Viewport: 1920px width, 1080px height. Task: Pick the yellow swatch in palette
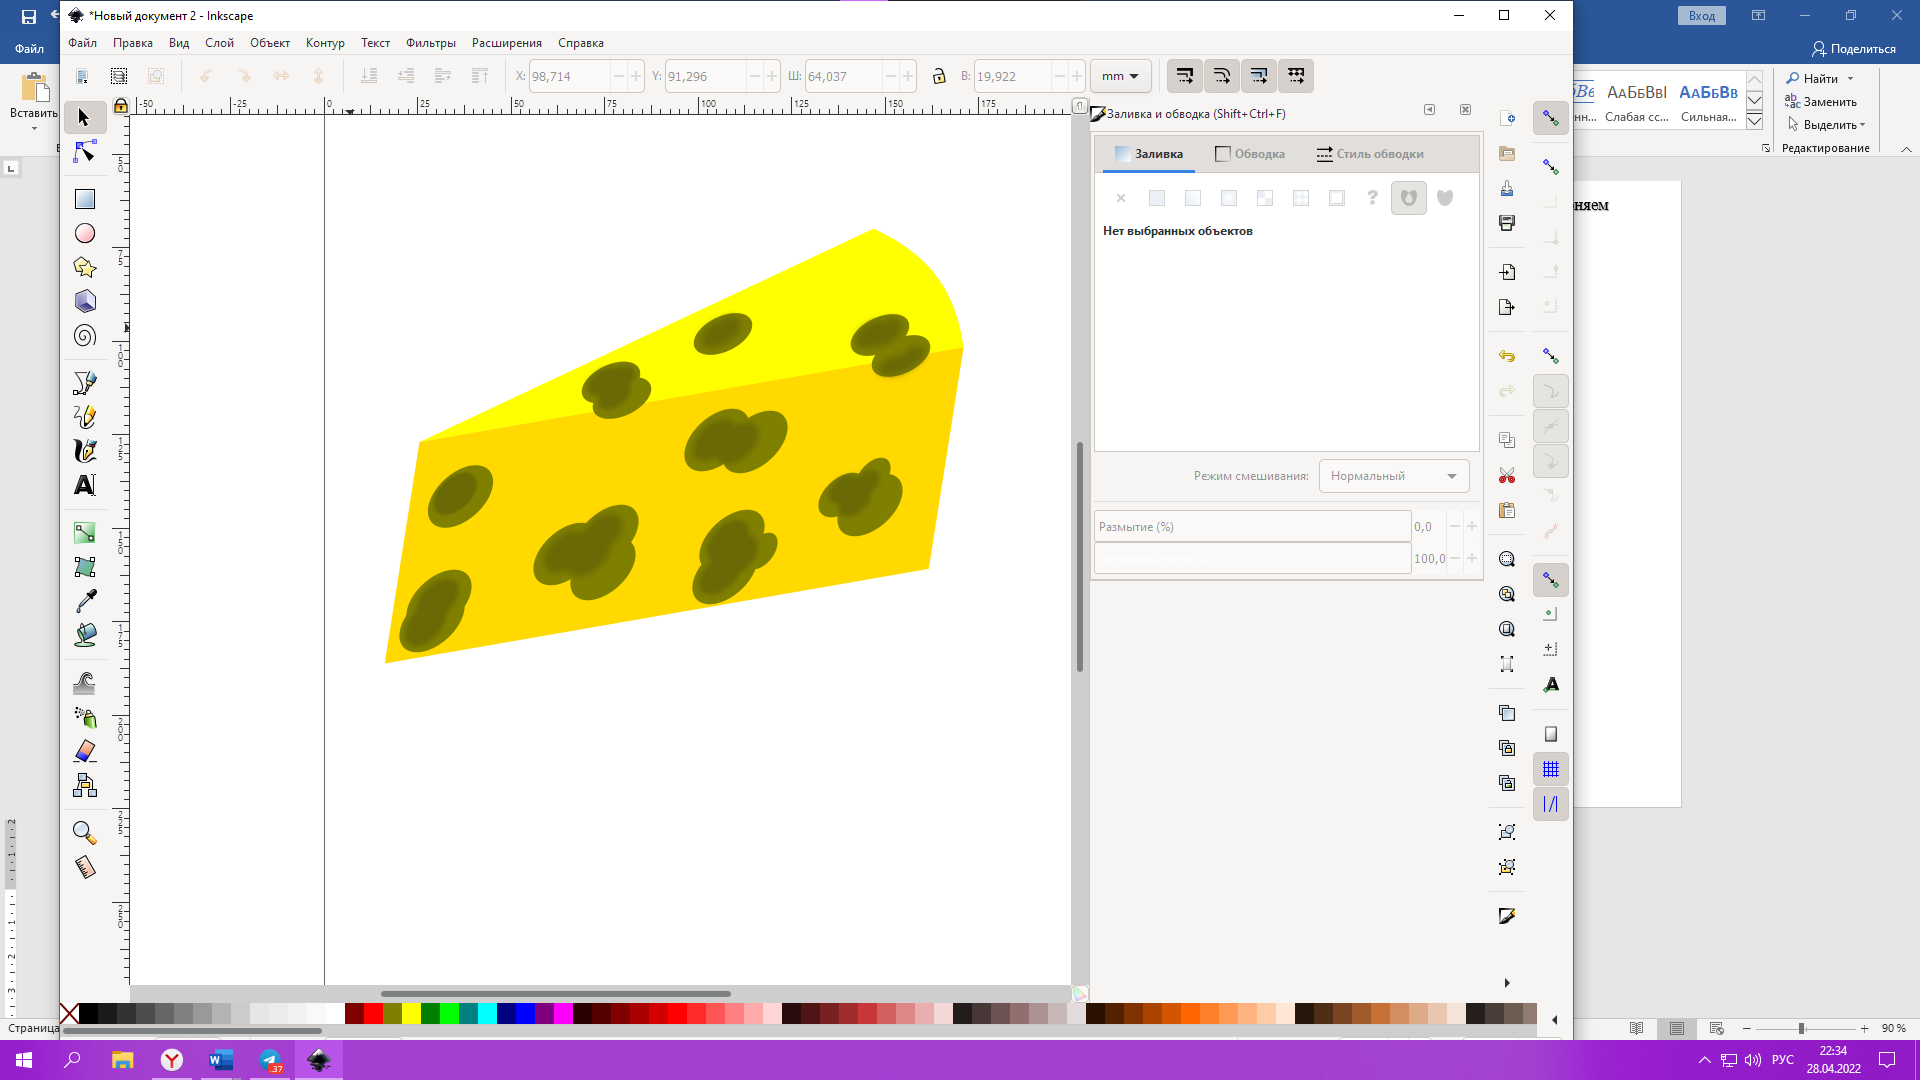[411, 1014]
